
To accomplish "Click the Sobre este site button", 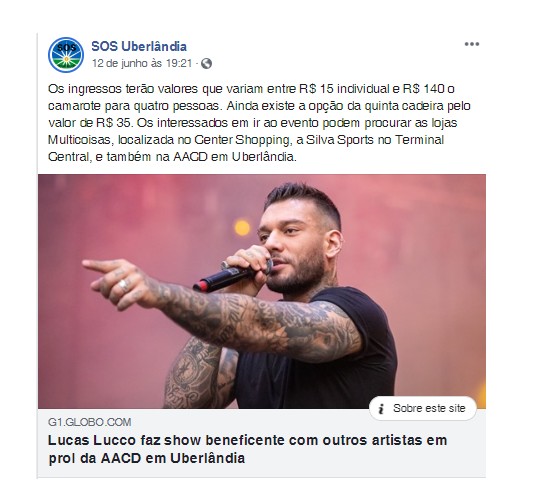I will coord(423,408).
